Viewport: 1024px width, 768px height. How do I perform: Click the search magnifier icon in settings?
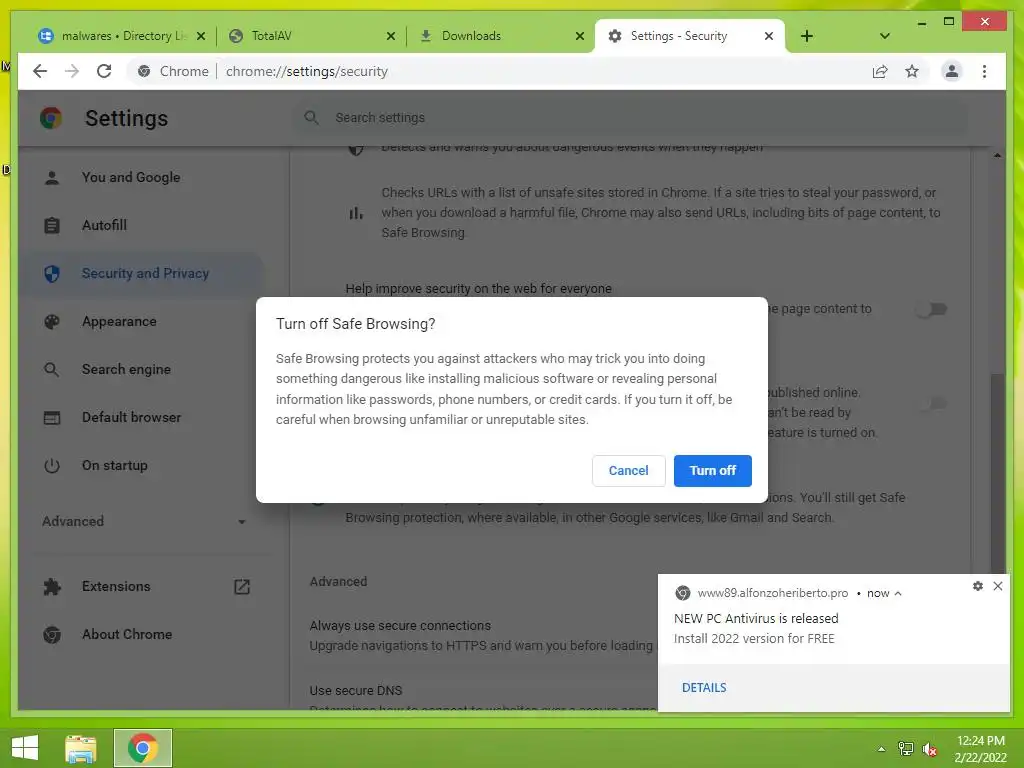(312, 118)
